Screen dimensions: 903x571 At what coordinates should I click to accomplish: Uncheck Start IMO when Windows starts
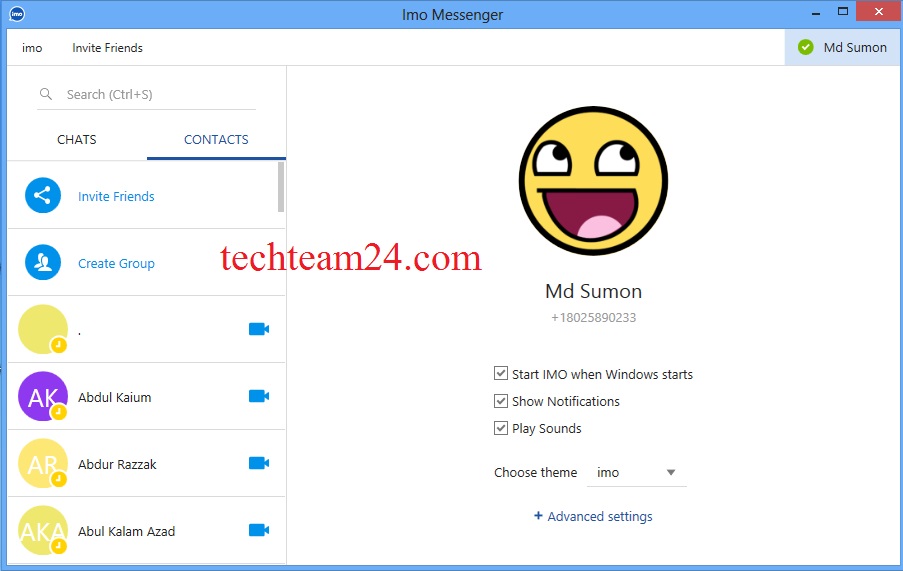[500, 374]
